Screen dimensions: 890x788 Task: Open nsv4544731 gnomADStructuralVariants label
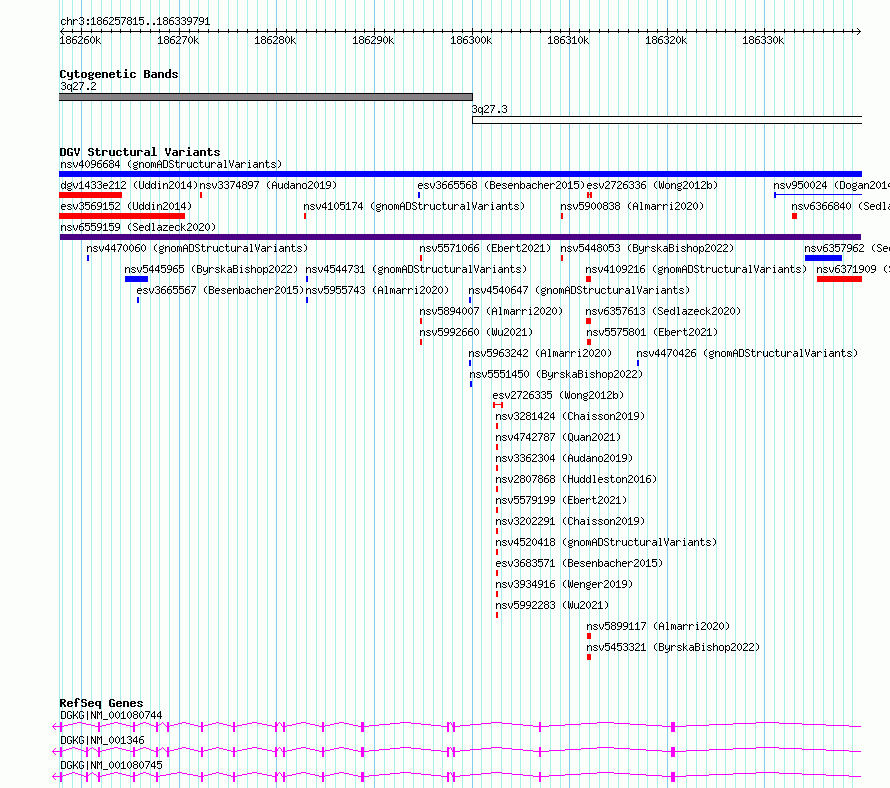pyautogui.click(x=416, y=270)
